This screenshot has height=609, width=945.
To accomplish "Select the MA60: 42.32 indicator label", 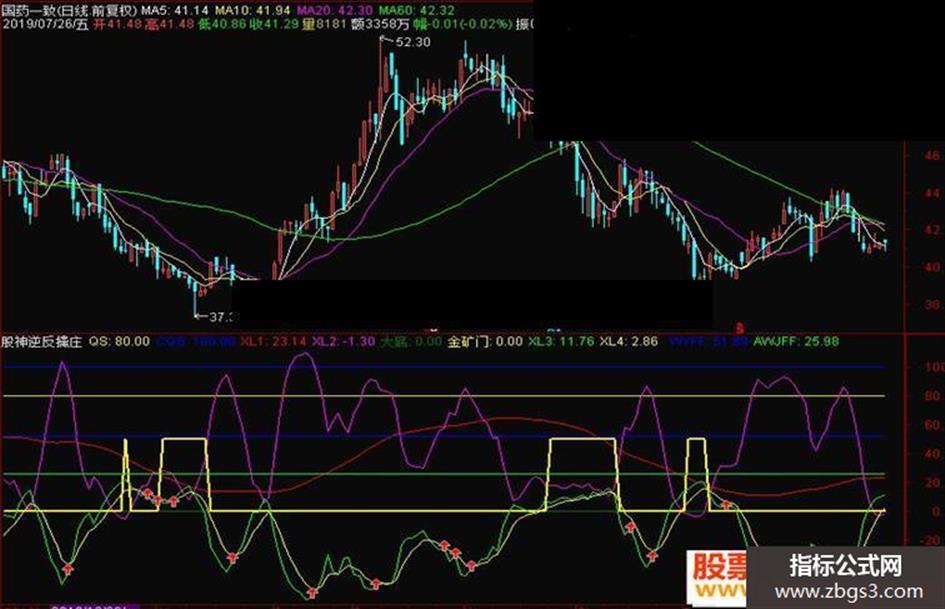I will coord(416,10).
